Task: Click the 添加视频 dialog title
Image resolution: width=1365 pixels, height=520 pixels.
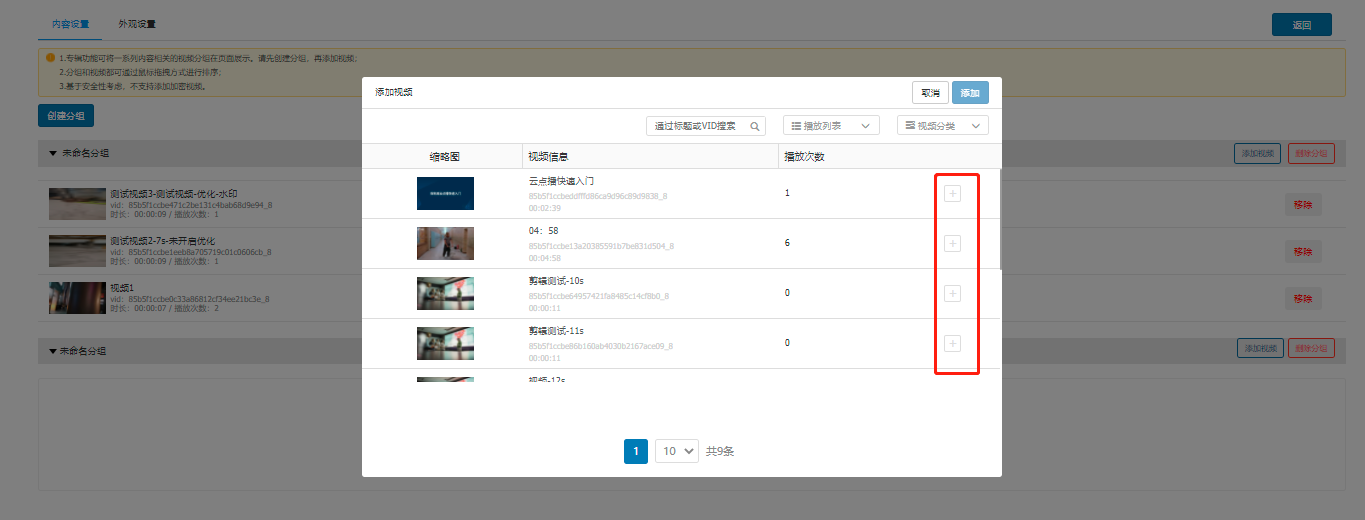Action: pyautogui.click(x=393, y=92)
